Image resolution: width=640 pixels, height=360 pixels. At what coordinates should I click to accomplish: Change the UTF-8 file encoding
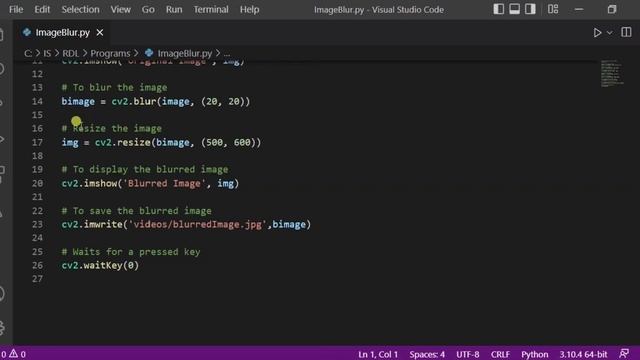click(468, 354)
